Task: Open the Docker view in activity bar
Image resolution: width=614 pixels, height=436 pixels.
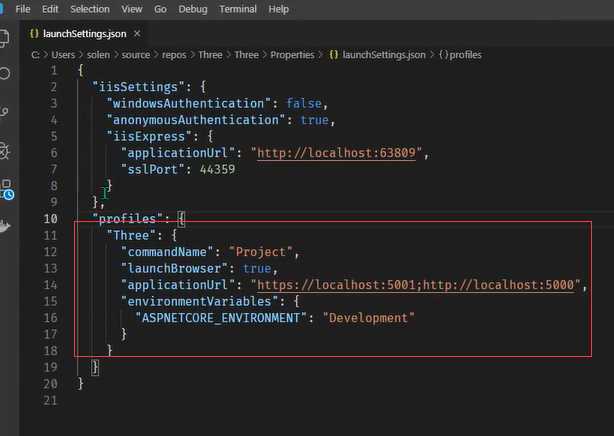Action: point(5,226)
